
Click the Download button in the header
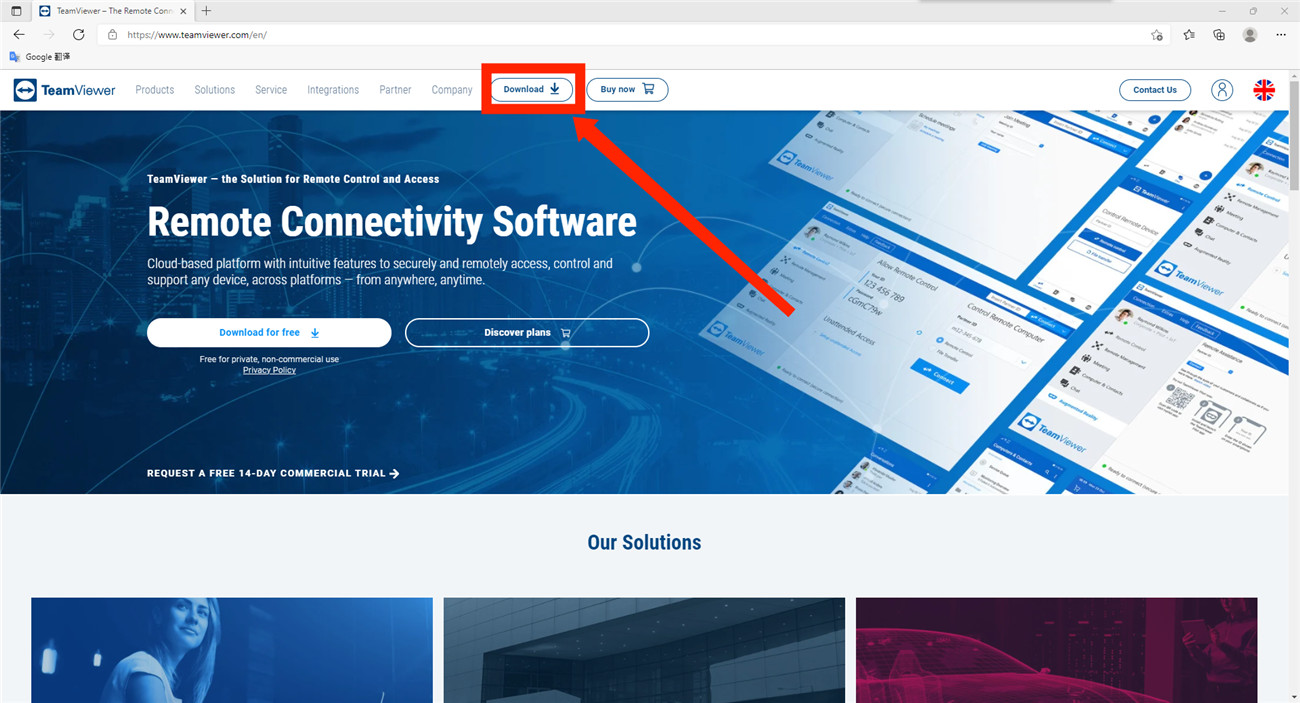coord(532,89)
